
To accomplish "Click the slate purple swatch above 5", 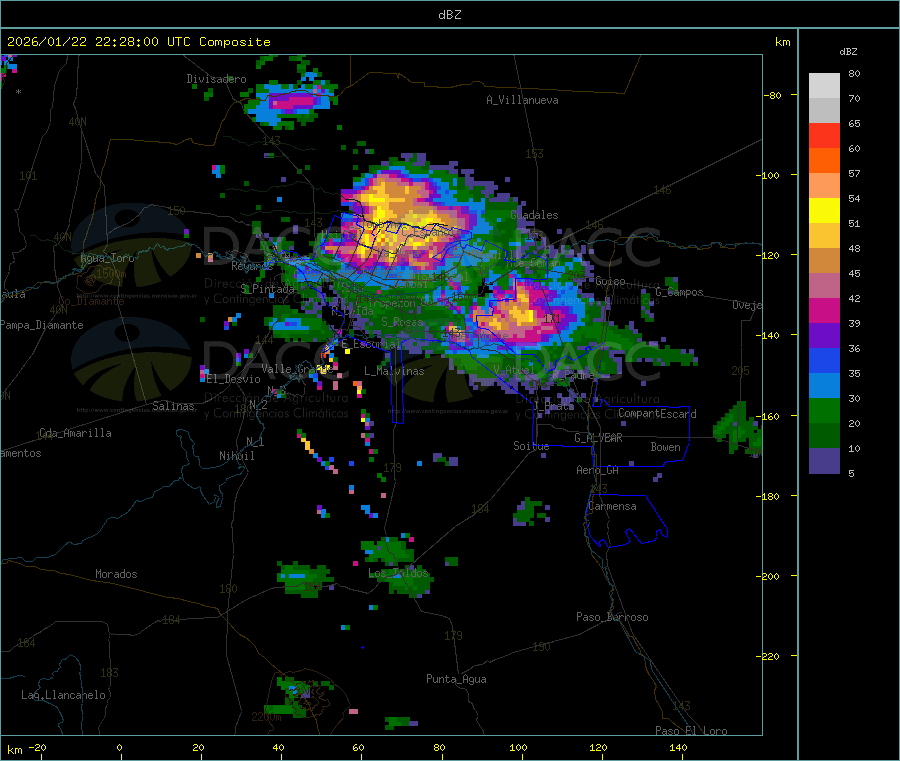I will point(824,461).
